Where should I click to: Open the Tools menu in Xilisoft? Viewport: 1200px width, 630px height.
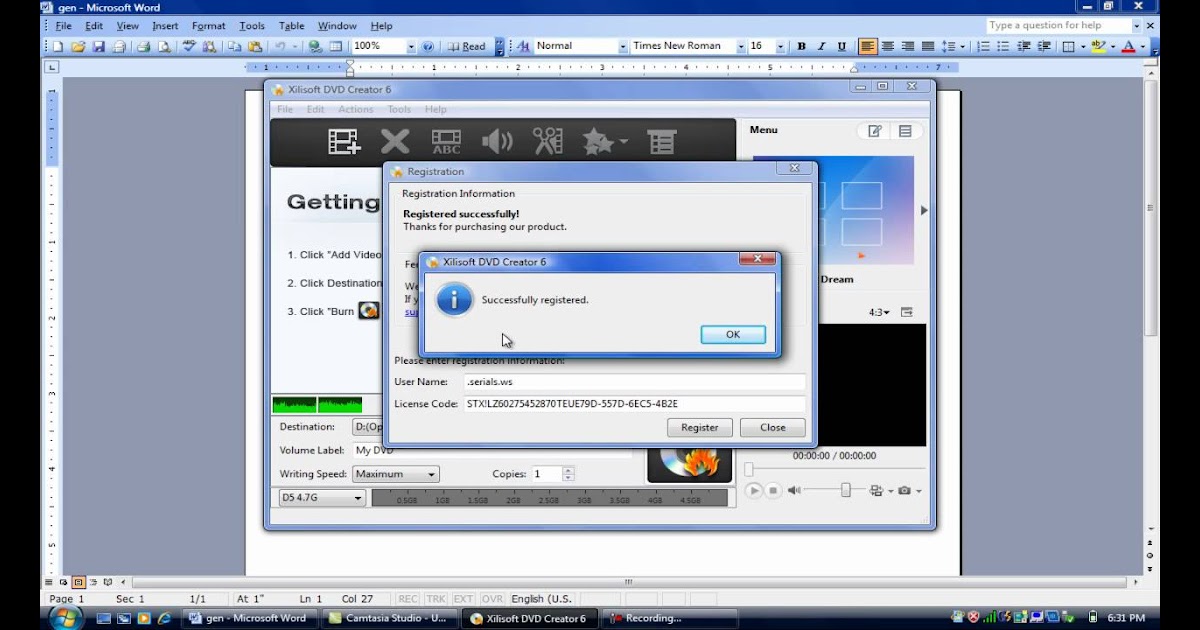(399, 109)
